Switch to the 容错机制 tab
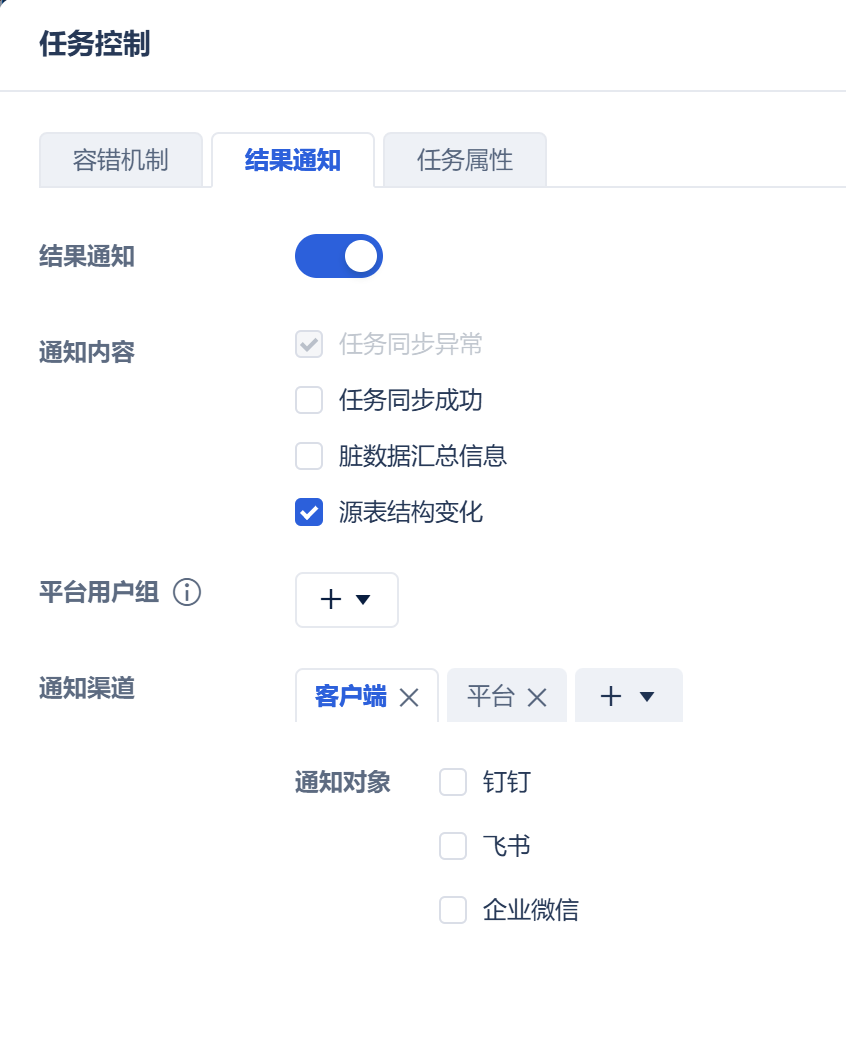Viewport: 846px width, 1052px height. 121,160
